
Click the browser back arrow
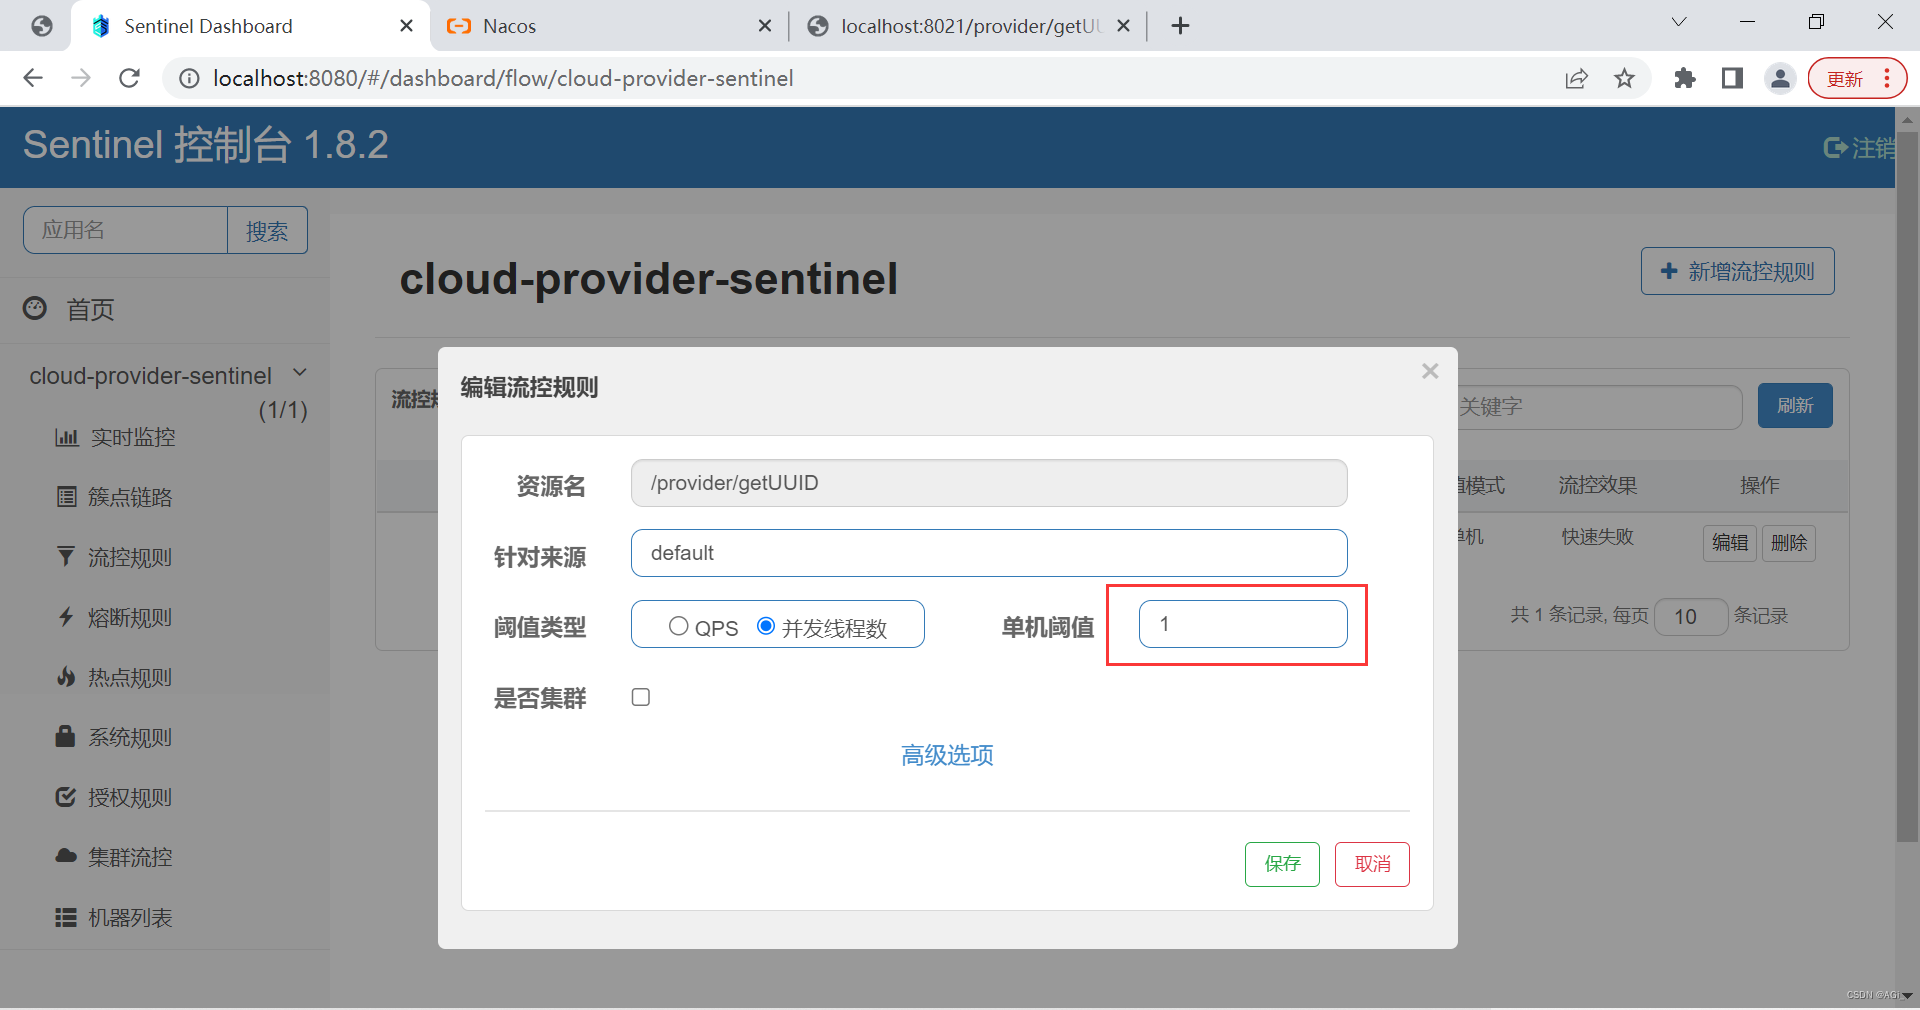click(33, 78)
